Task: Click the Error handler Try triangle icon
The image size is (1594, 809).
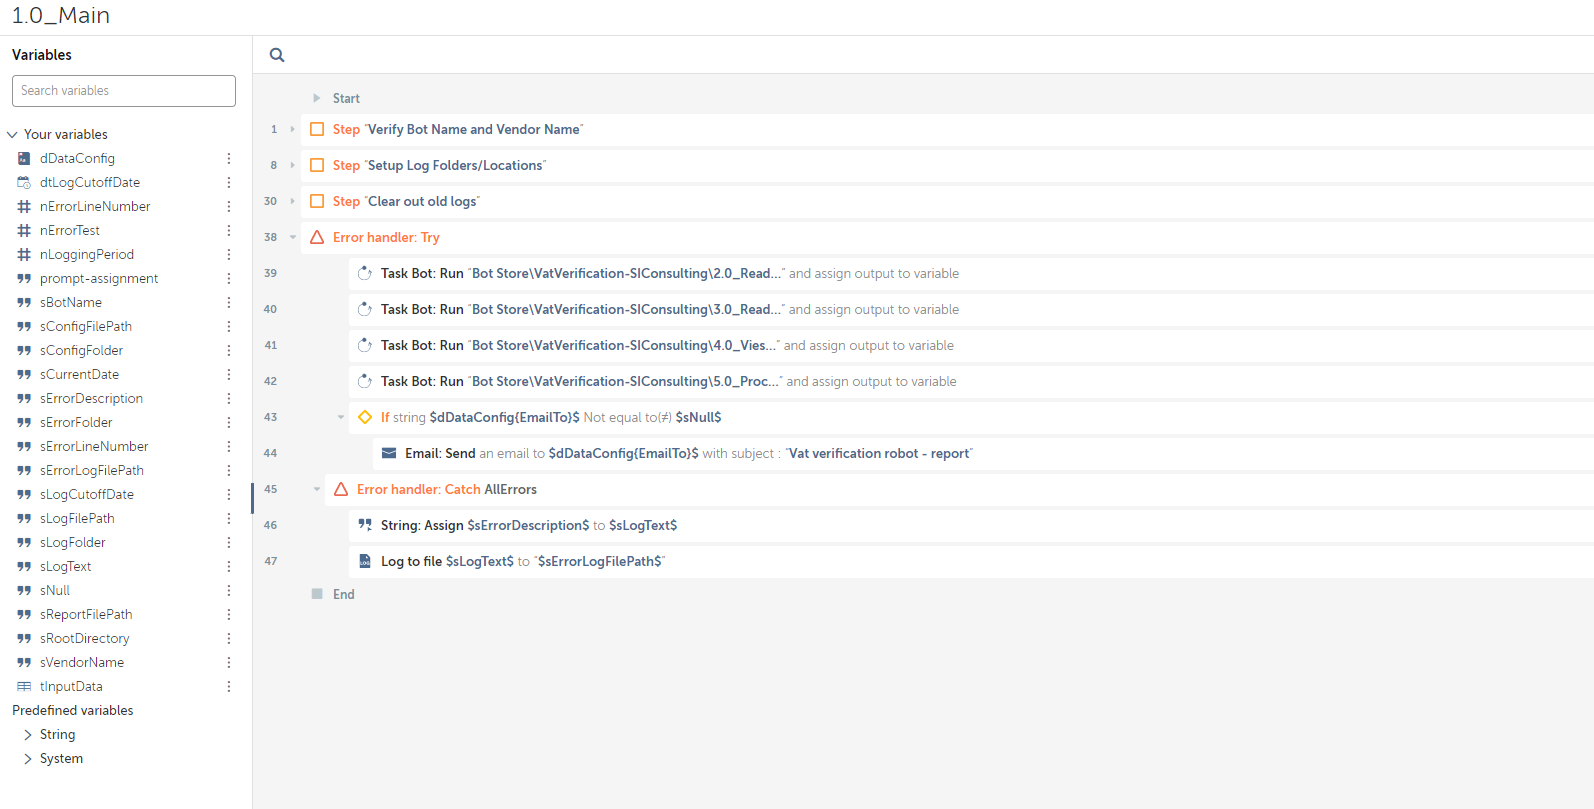Action: (317, 237)
